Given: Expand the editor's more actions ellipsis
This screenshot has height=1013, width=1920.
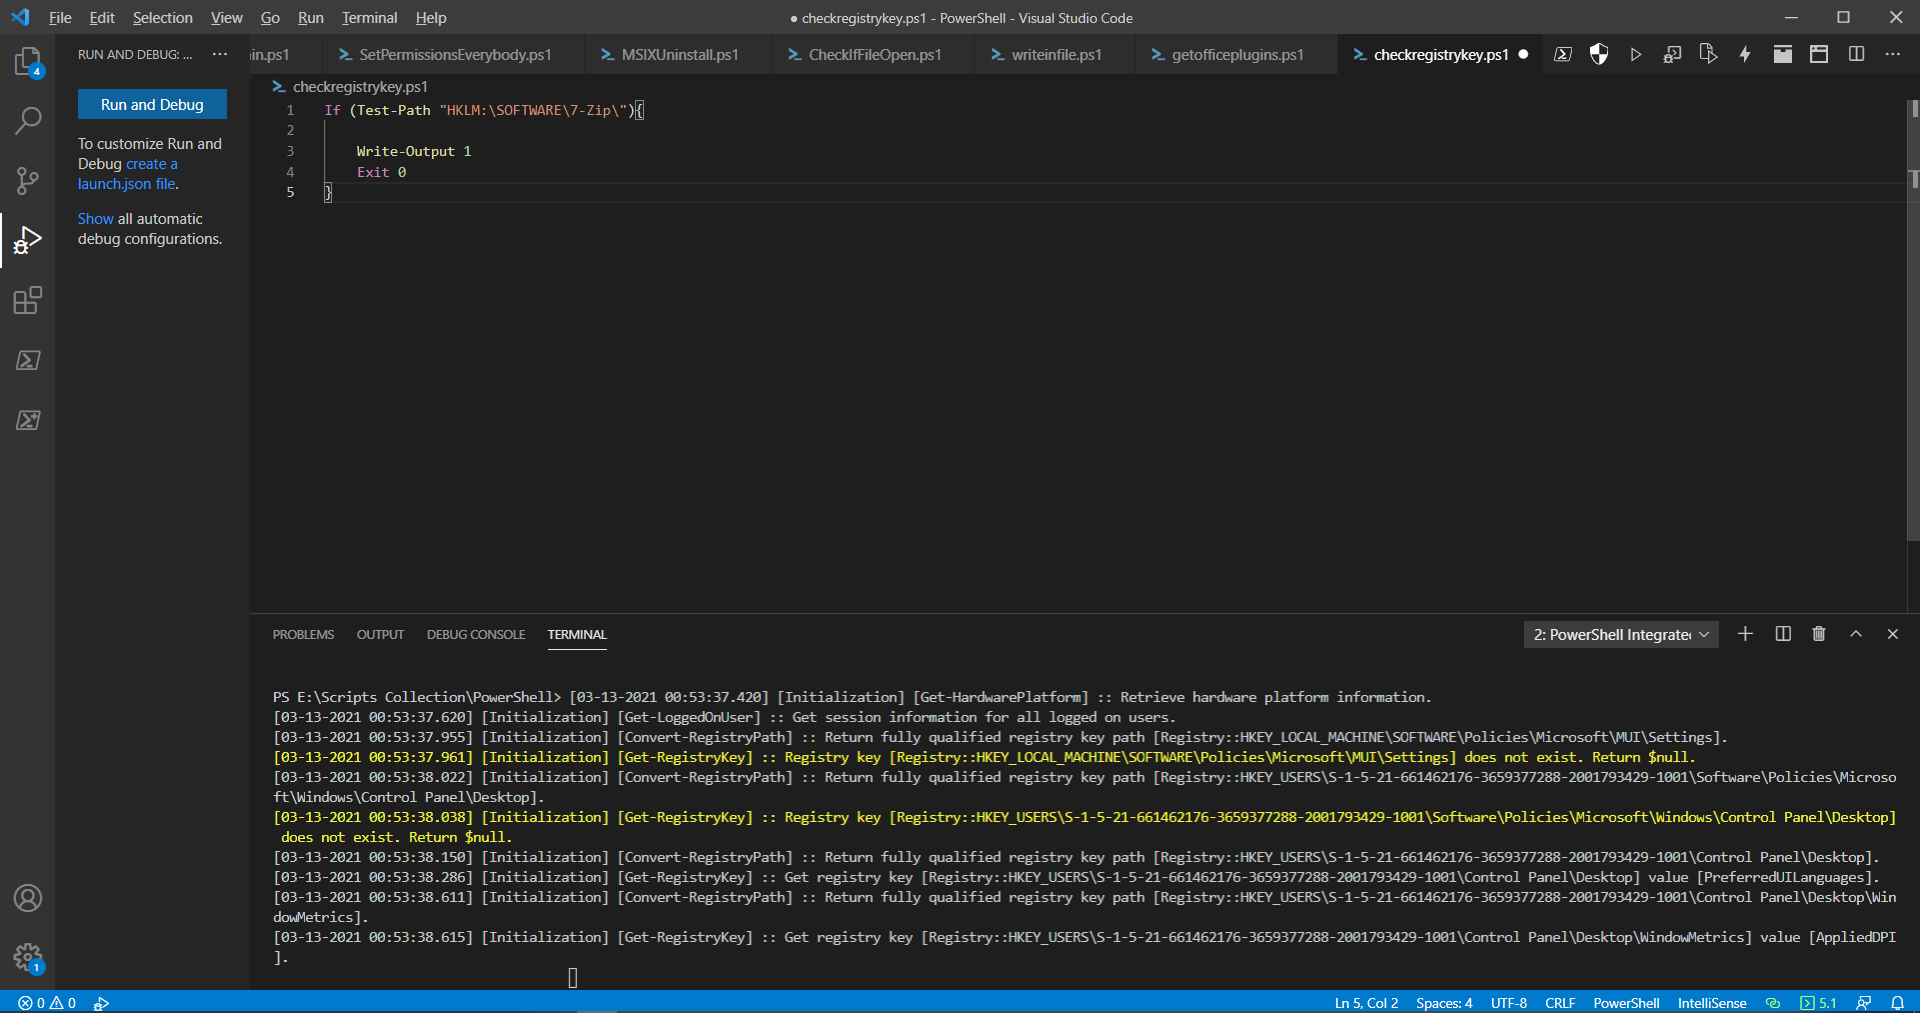Looking at the screenshot, I should (x=1893, y=55).
